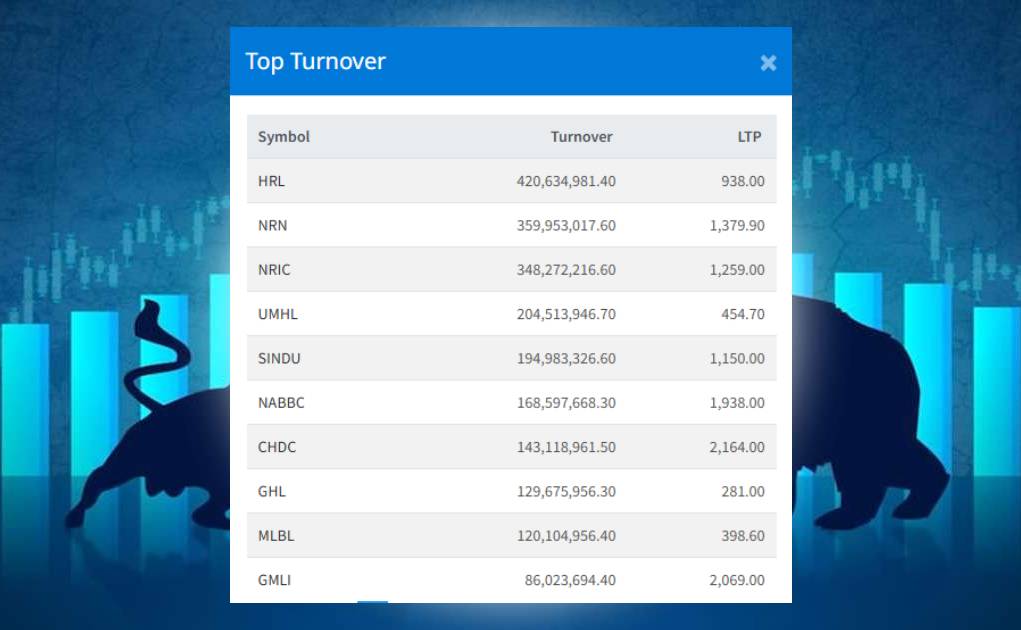Select the NRIC symbol

274,269
